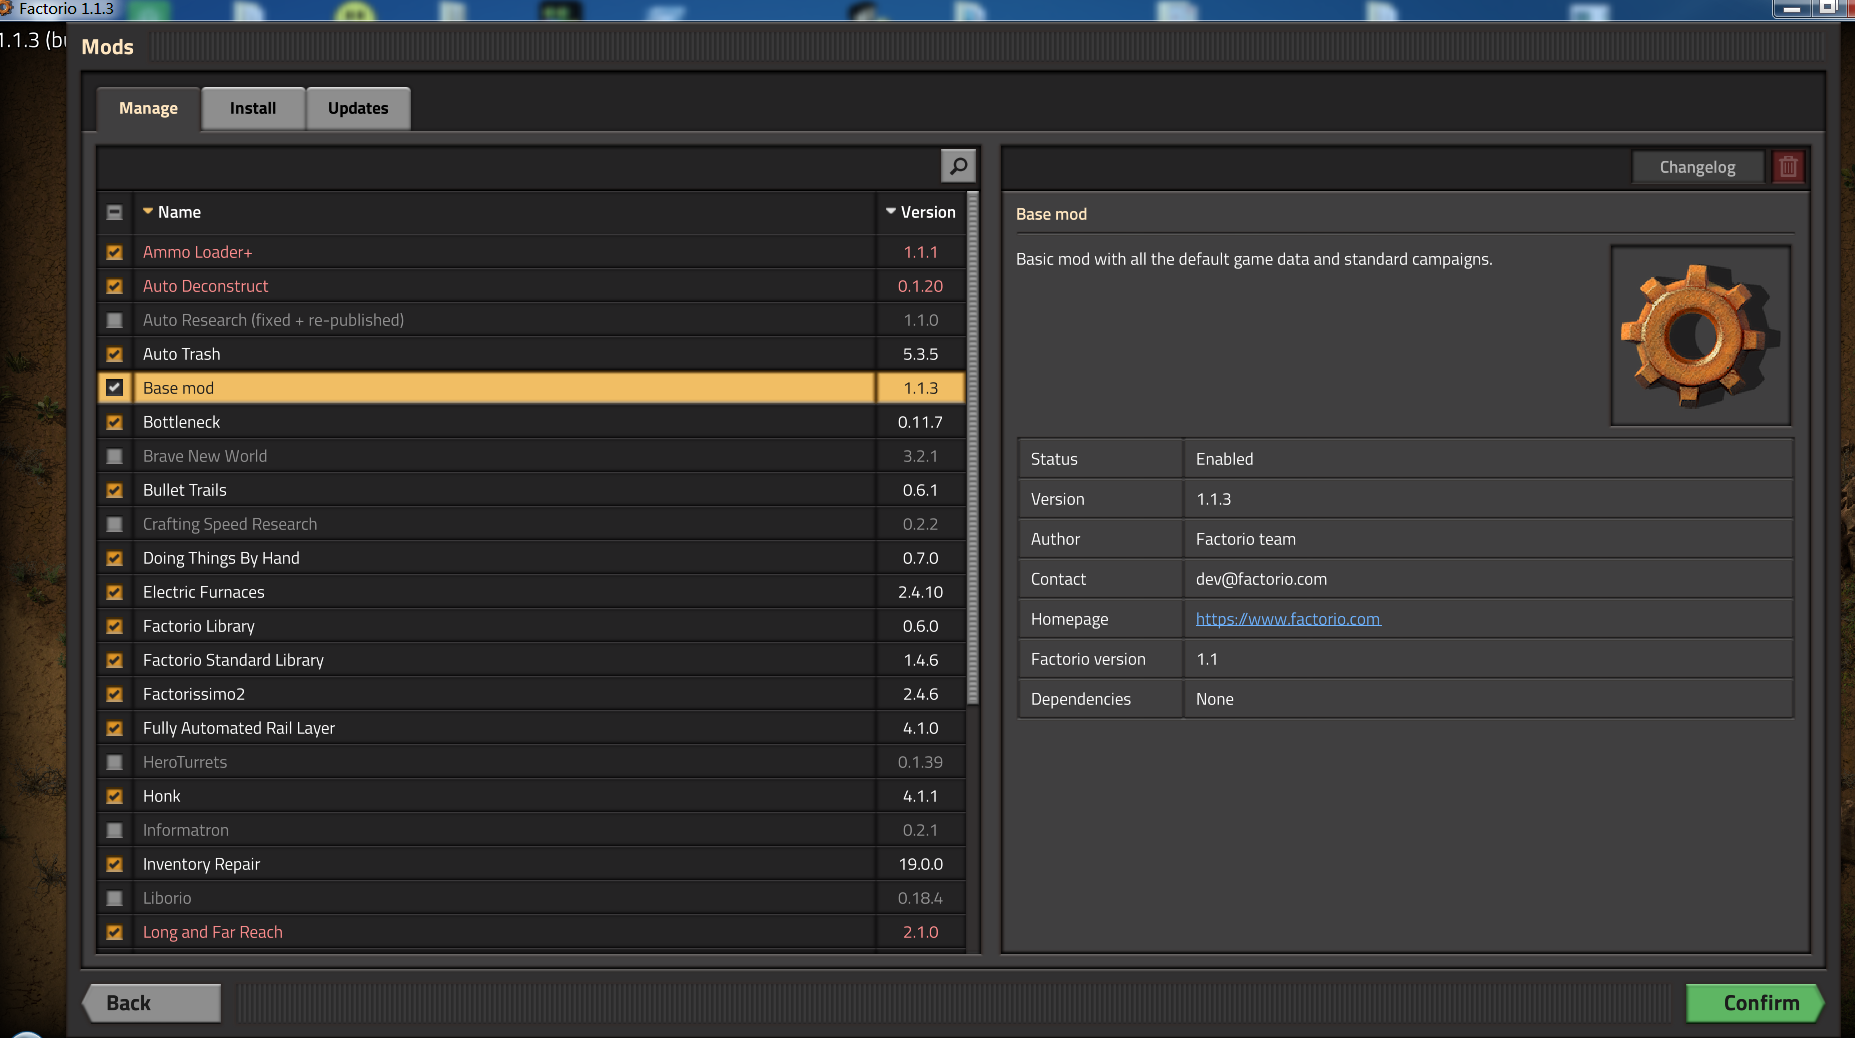Open the Updates tab
Screen dimensions: 1855x1038
[358, 108]
